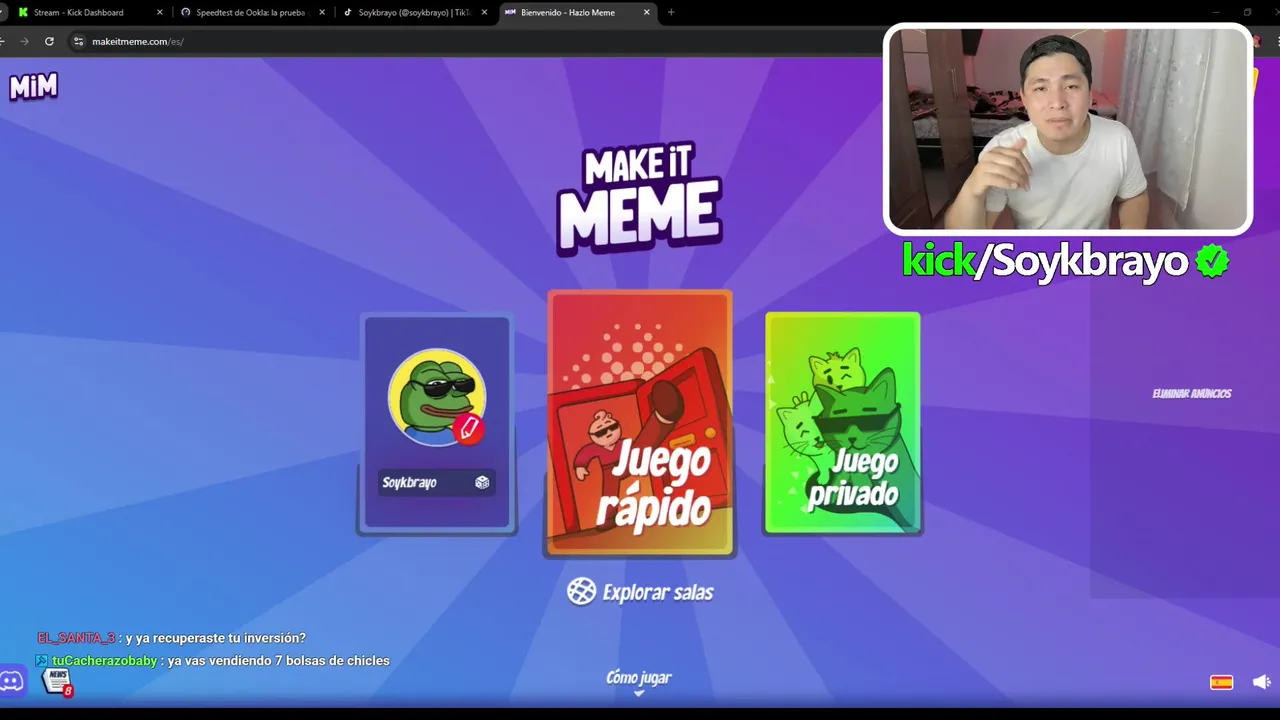Image resolution: width=1280 pixels, height=720 pixels.
Task: Edit the Pepe avatar with the pencil icon
Action: coord(468,428)
